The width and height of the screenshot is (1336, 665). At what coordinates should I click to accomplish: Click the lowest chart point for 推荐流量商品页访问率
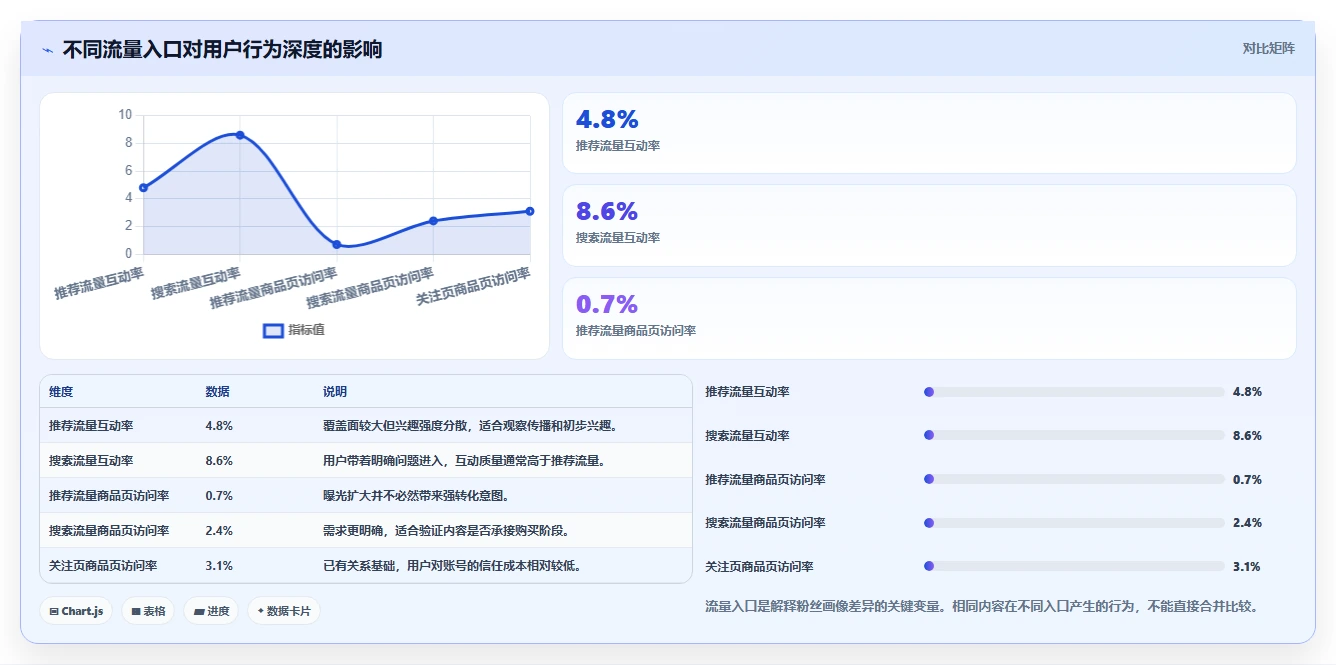[337, 244]
